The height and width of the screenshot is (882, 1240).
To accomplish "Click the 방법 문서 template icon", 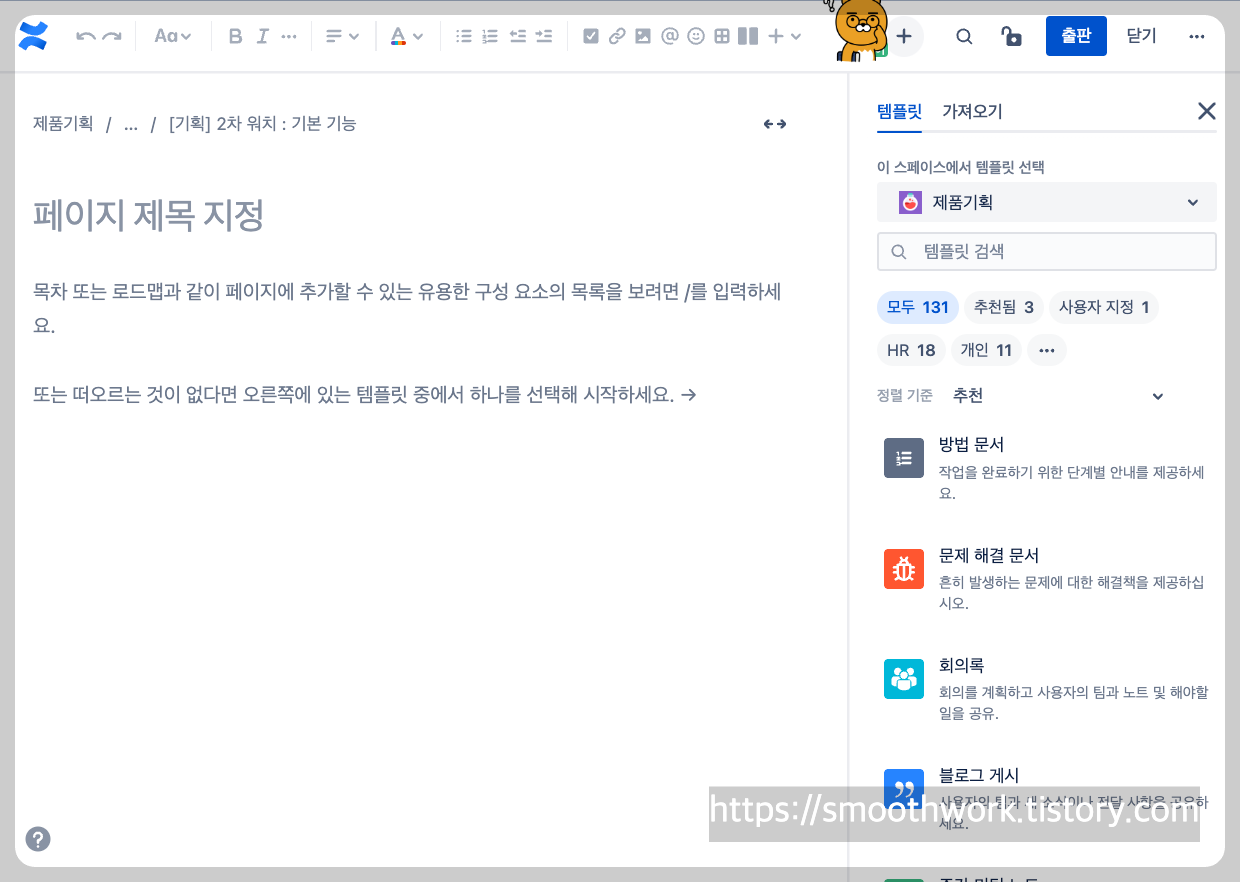I will coord(904,458).
